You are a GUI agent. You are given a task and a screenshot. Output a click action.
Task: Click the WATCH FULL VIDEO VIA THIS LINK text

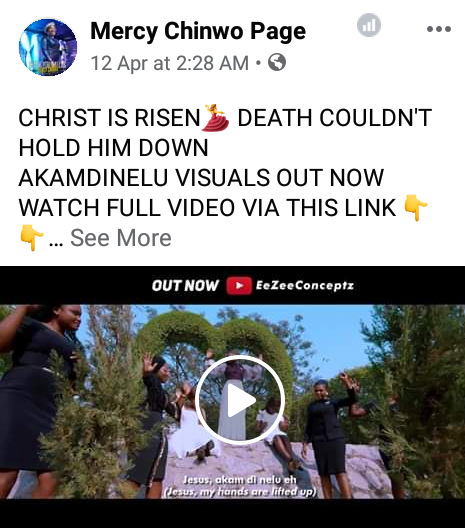coord(207,207)
